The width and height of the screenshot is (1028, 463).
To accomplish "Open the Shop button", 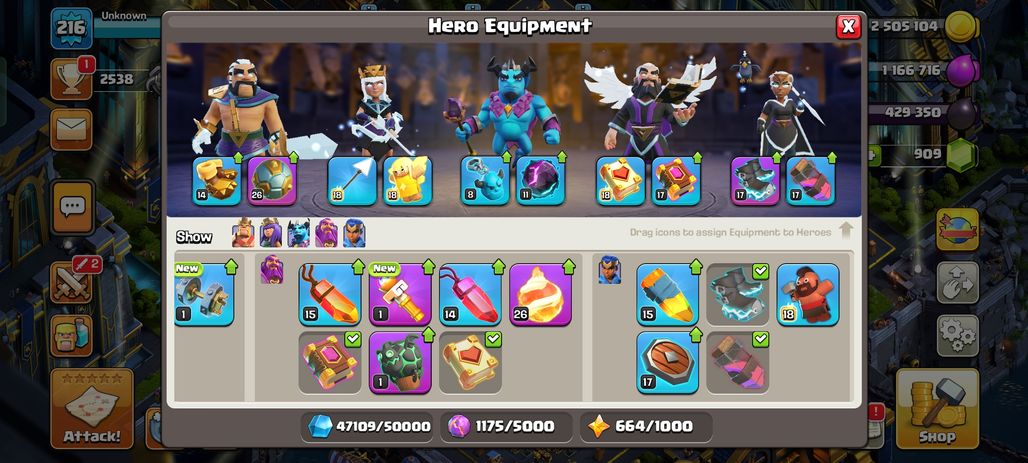I will (937, 408).
